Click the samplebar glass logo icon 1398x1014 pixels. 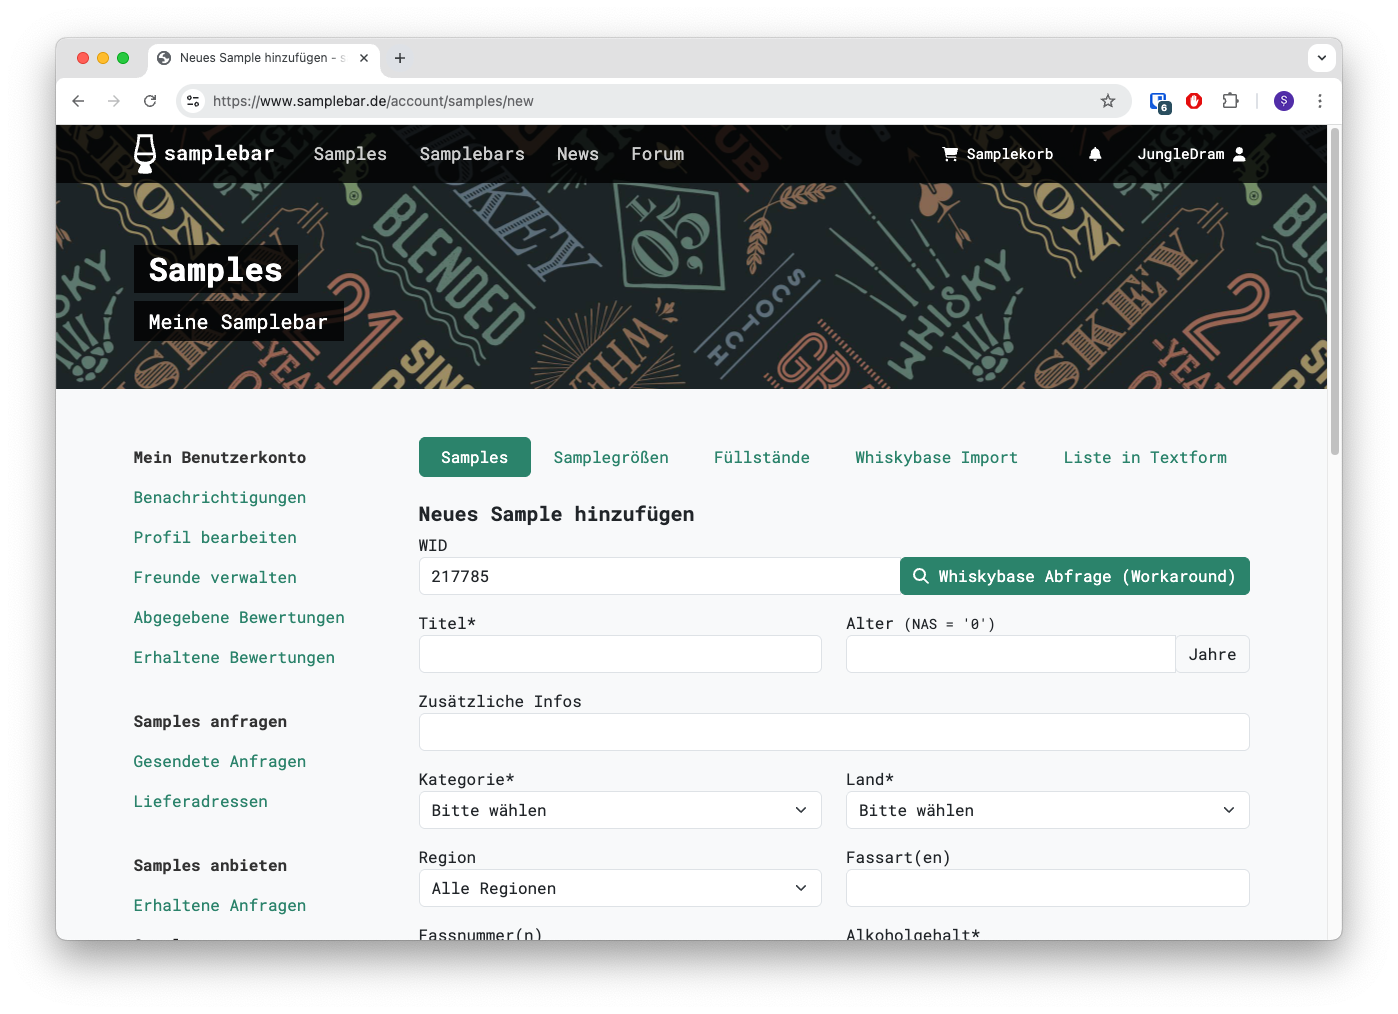[145, 154]
